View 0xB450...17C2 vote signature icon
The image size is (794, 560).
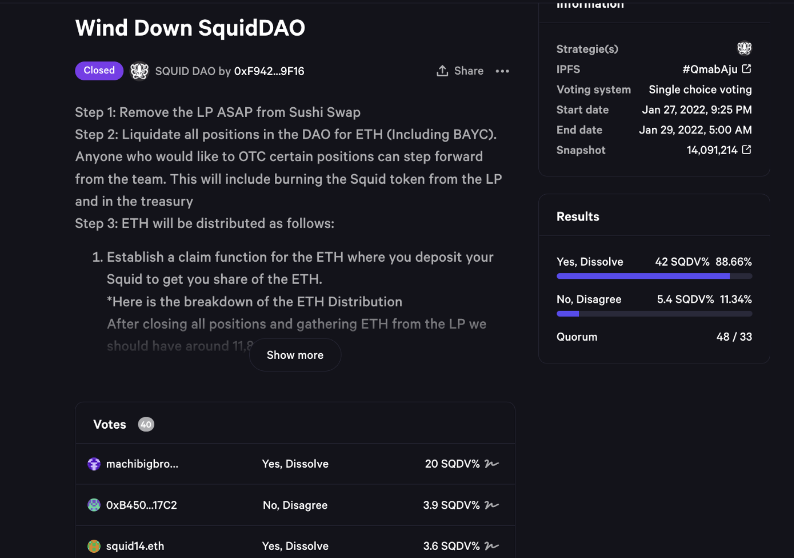coord(492,505)
